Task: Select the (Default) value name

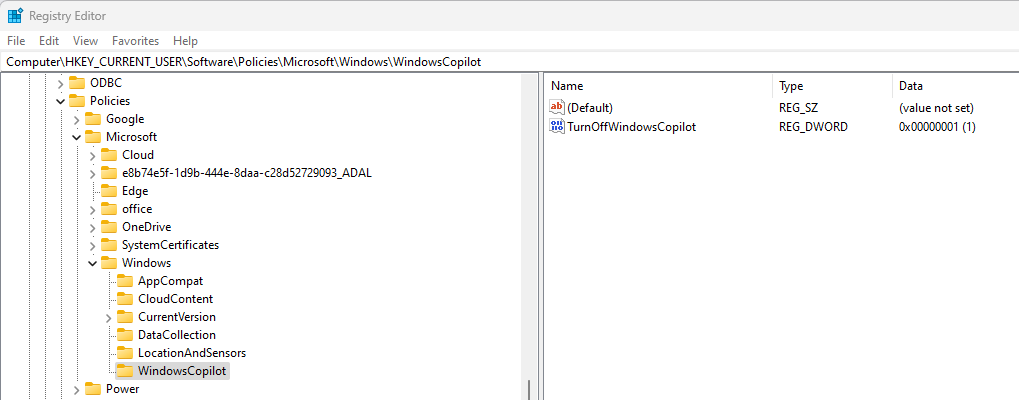Action: click(590, 107)
